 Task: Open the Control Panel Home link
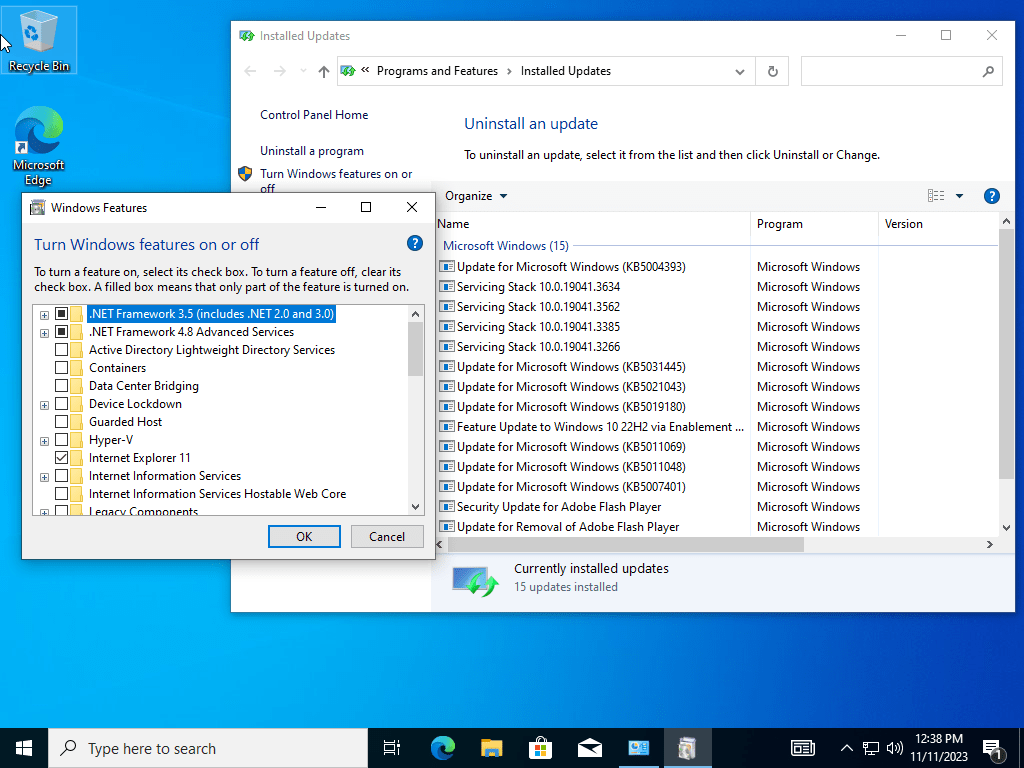pos(314,115)
